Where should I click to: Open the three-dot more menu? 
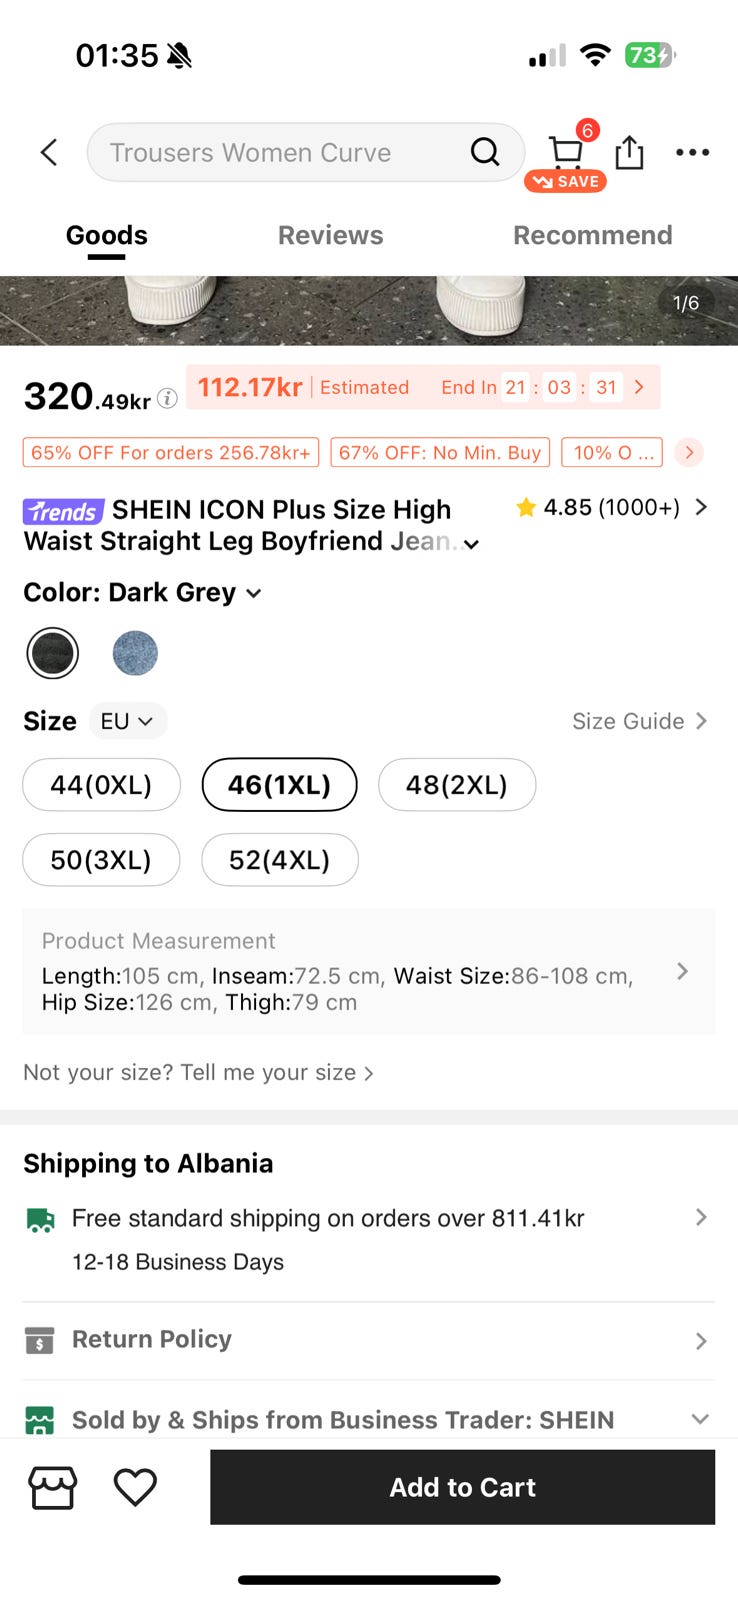pos(692,152)
